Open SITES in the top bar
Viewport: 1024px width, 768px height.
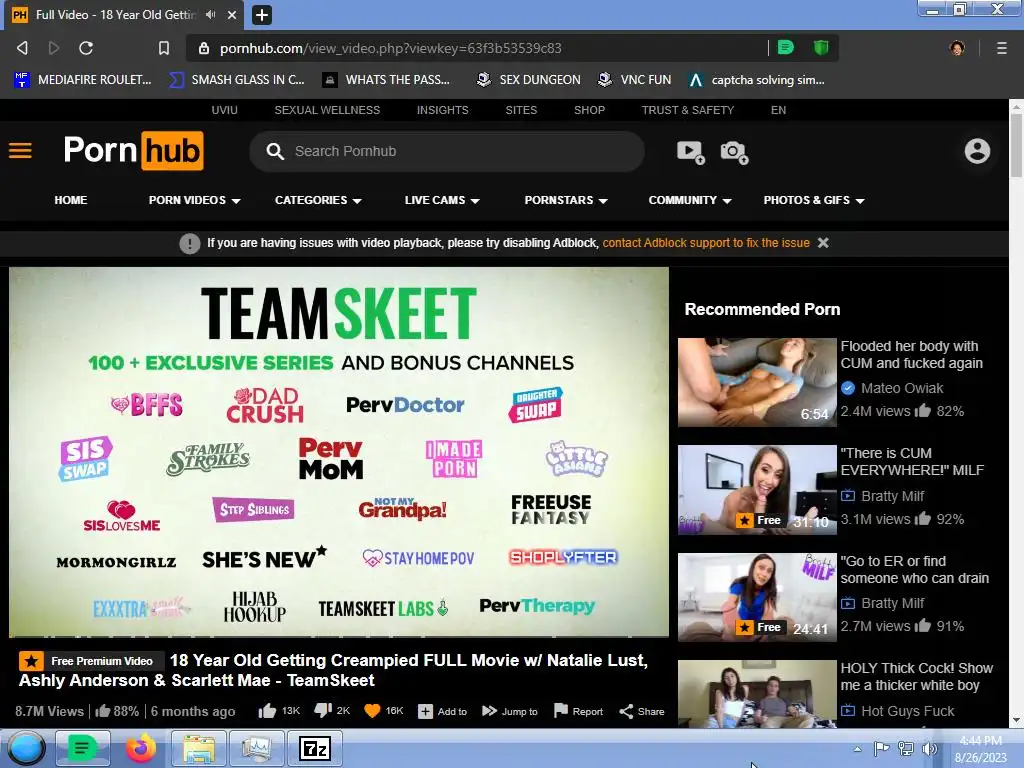521,110
